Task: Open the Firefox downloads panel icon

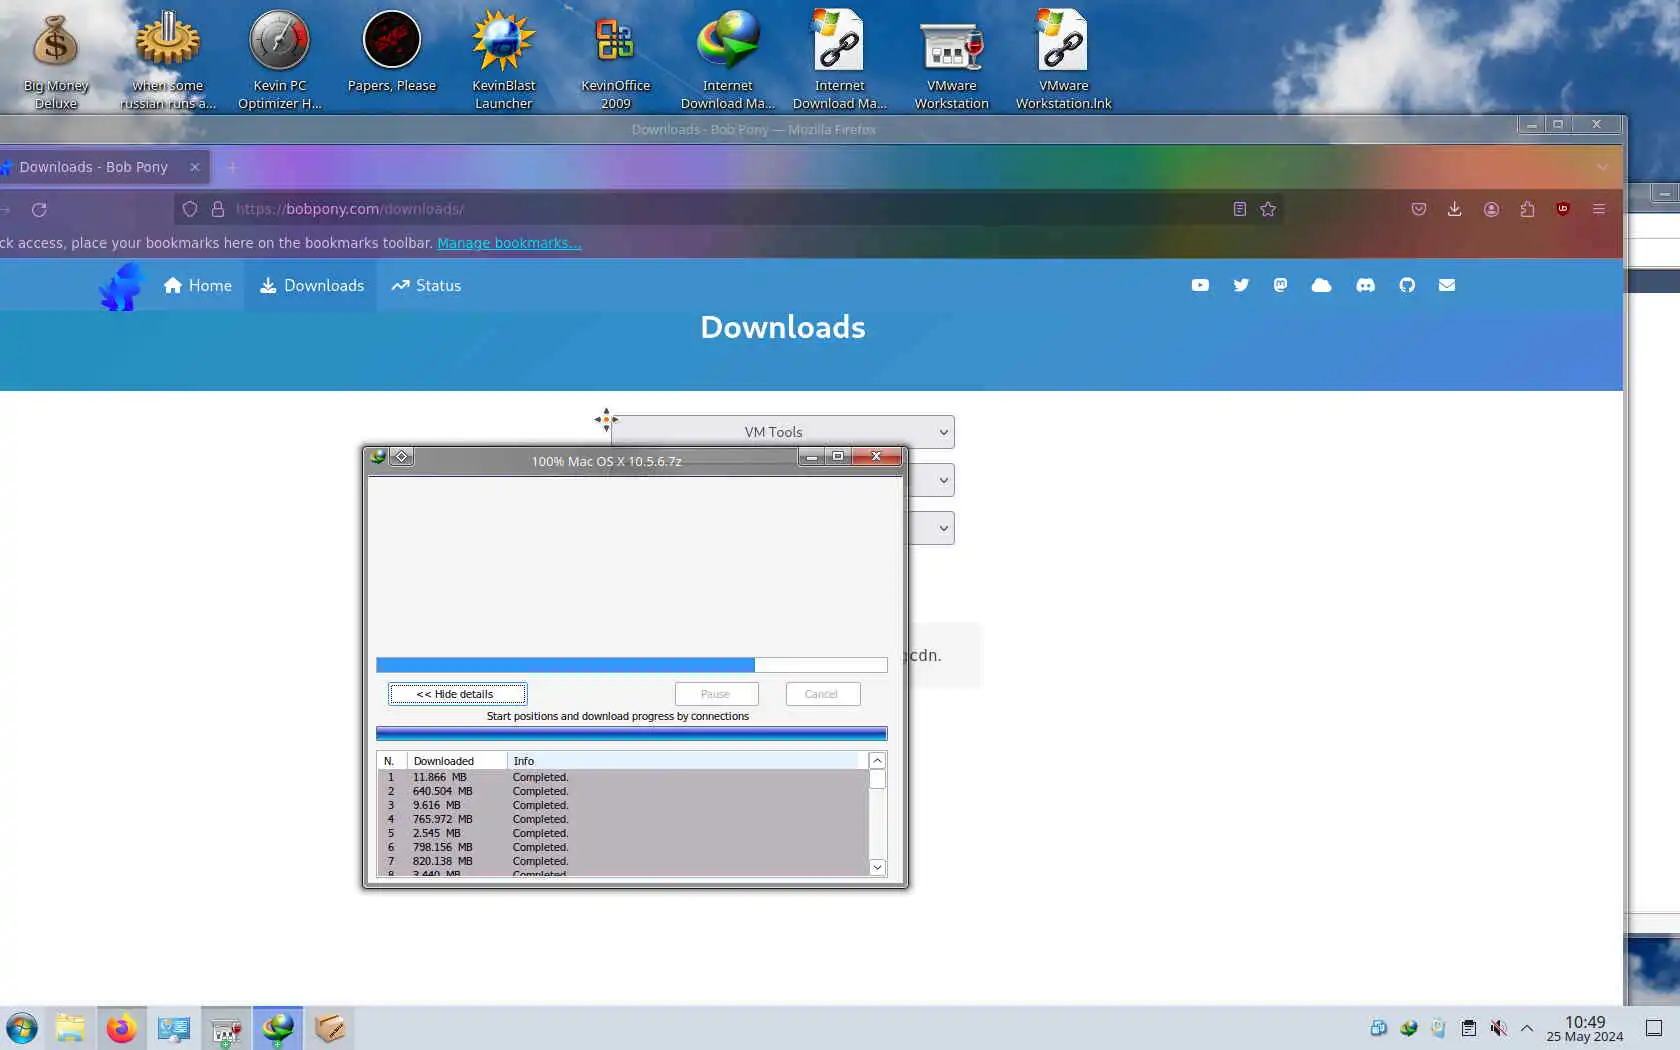Action: 1454,209
